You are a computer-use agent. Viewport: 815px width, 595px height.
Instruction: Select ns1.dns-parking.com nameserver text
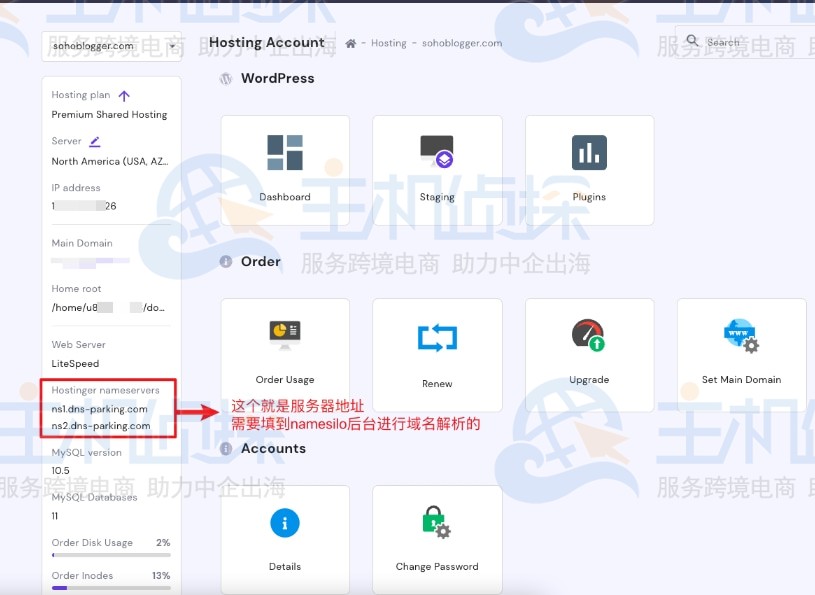[x=99, y=409]
